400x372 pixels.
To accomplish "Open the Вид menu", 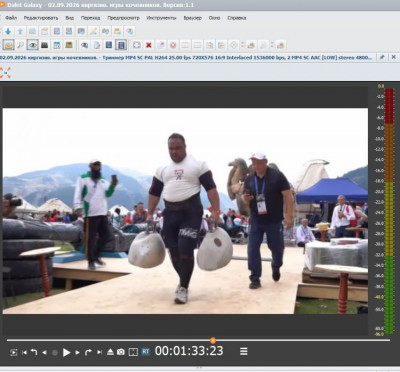I will point(70,18).
